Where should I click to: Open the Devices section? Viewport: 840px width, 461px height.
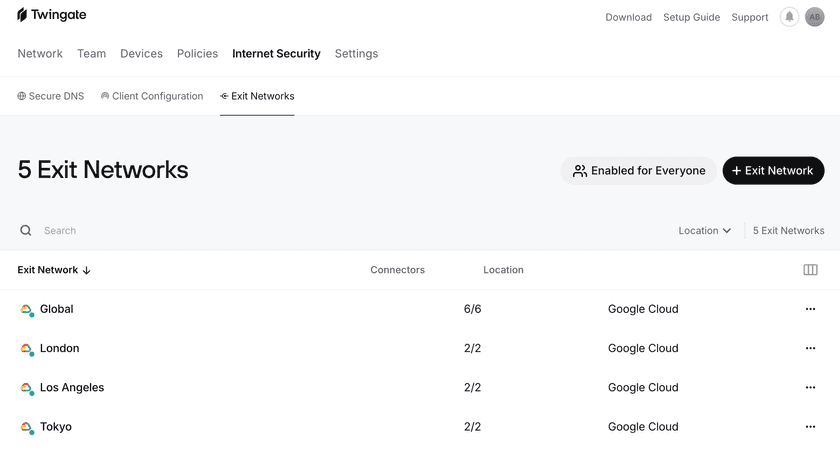tap(141, 54)
